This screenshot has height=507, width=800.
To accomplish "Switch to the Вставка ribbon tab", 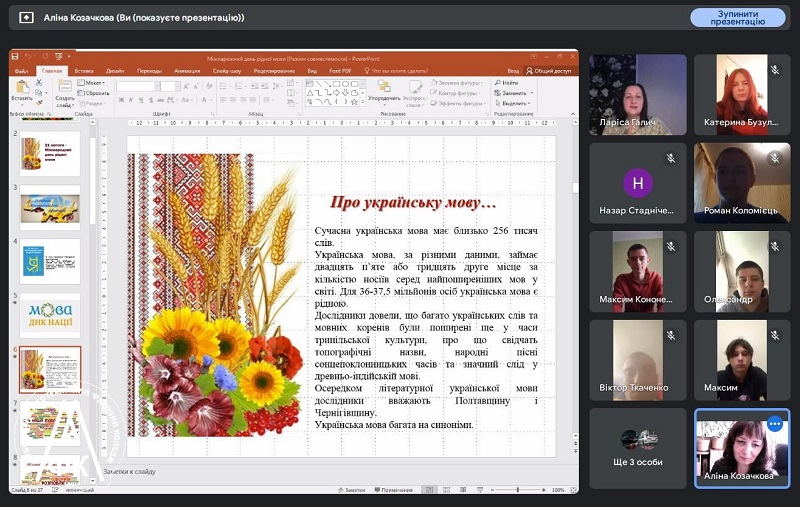I will tap(84, 71).
